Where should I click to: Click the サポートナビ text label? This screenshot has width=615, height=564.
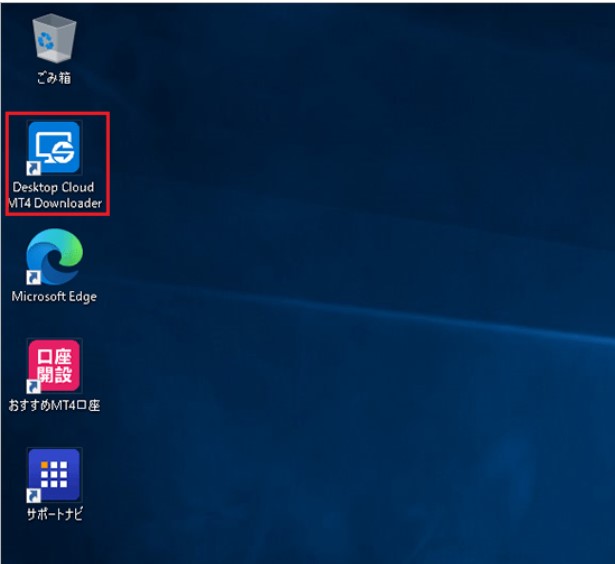coord(54,515)
